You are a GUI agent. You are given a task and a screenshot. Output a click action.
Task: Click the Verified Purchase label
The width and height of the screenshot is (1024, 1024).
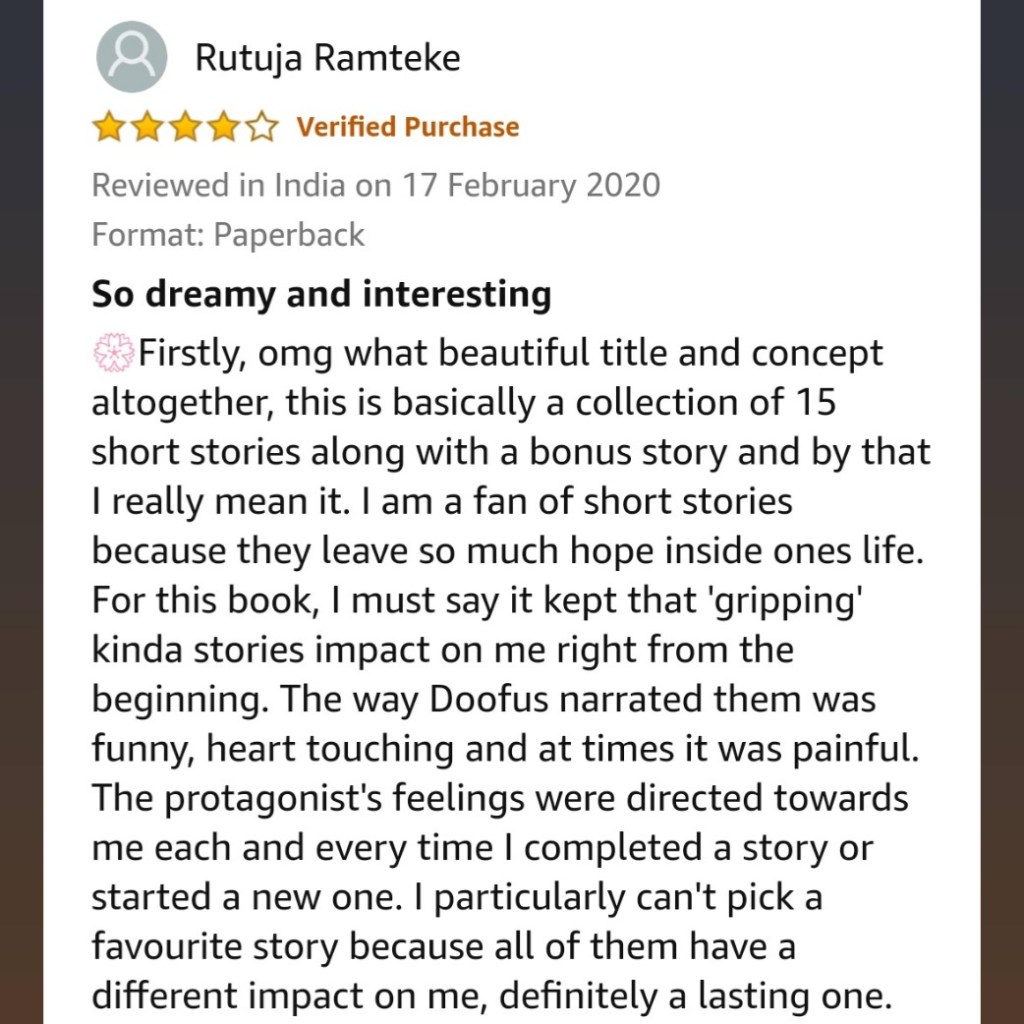(408, 127)
